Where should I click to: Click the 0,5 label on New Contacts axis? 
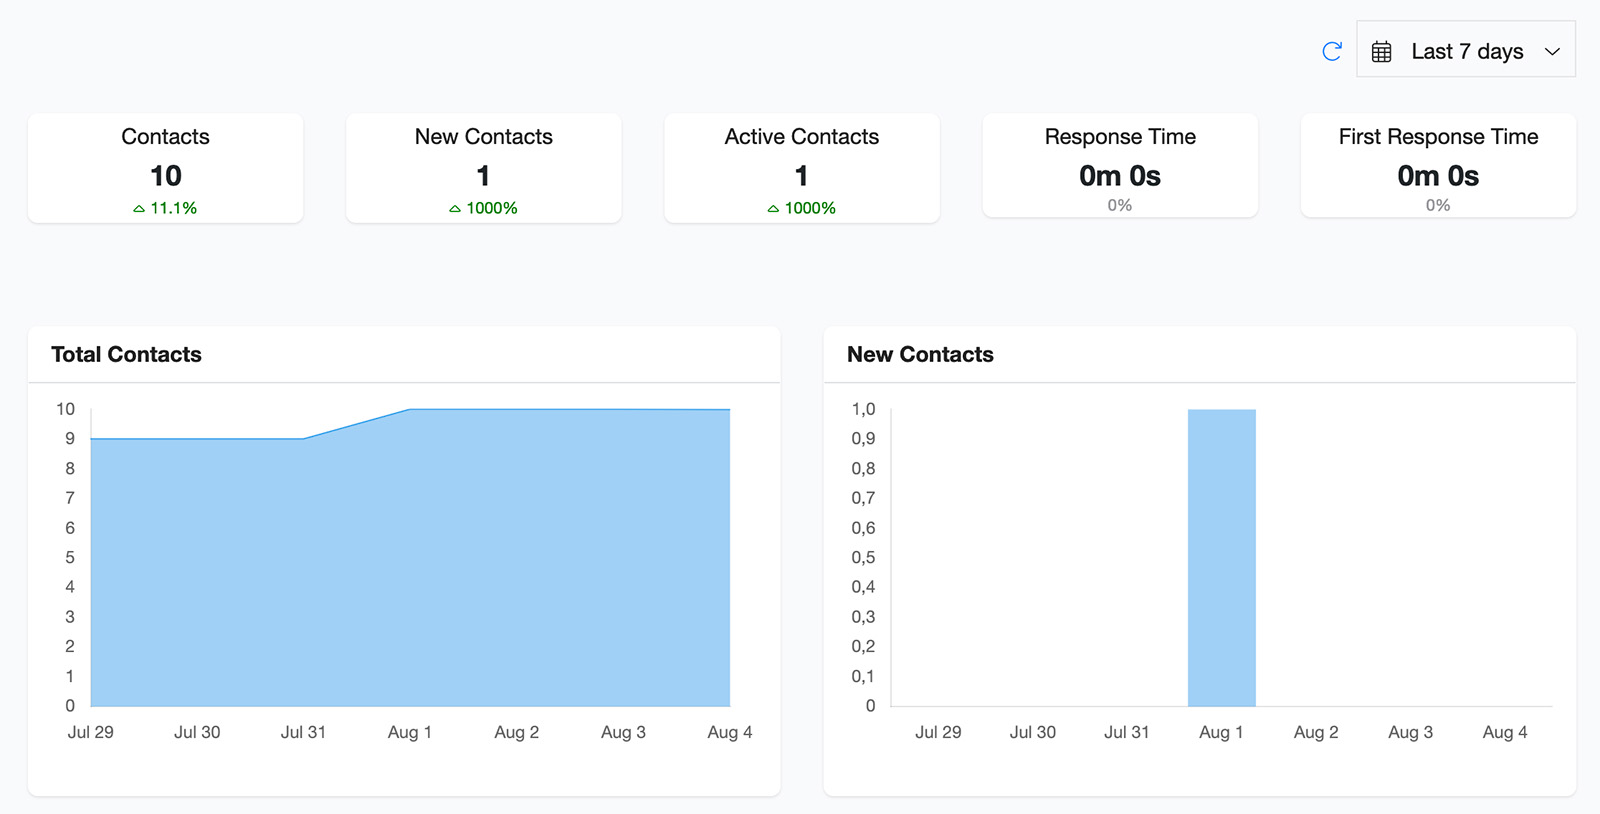pos(863,557)
